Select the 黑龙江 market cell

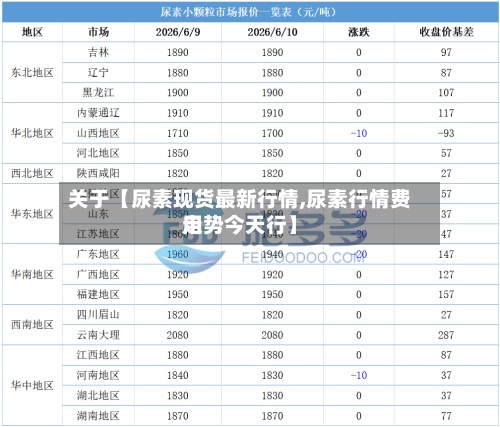[x=98, y=92]
